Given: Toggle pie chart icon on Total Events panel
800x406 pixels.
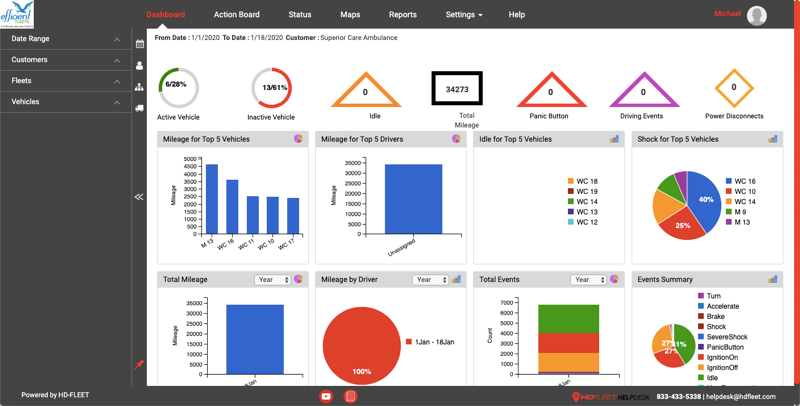Looking at the screenshot, I should click(x=614, y=279).
